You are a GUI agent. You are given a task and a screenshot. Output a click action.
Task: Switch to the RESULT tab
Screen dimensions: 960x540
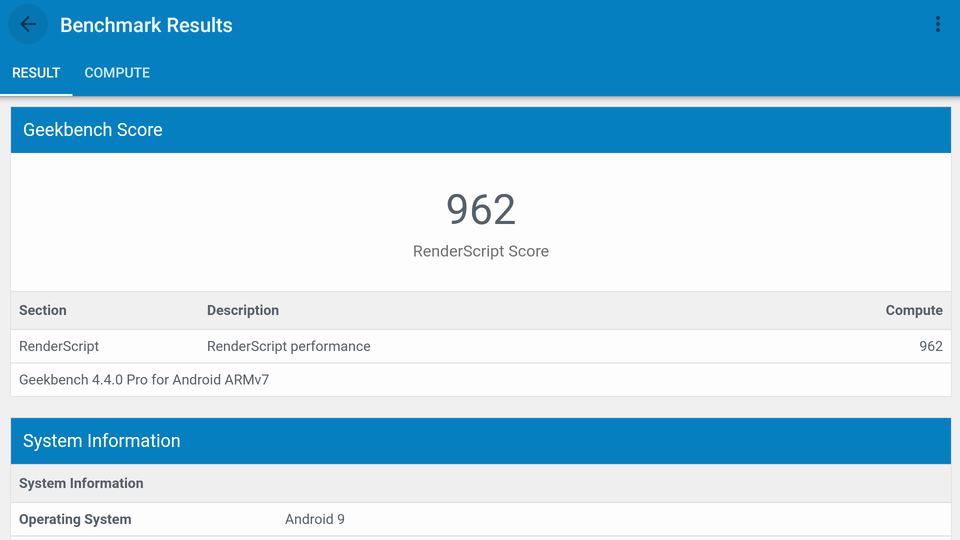point(36,73)
